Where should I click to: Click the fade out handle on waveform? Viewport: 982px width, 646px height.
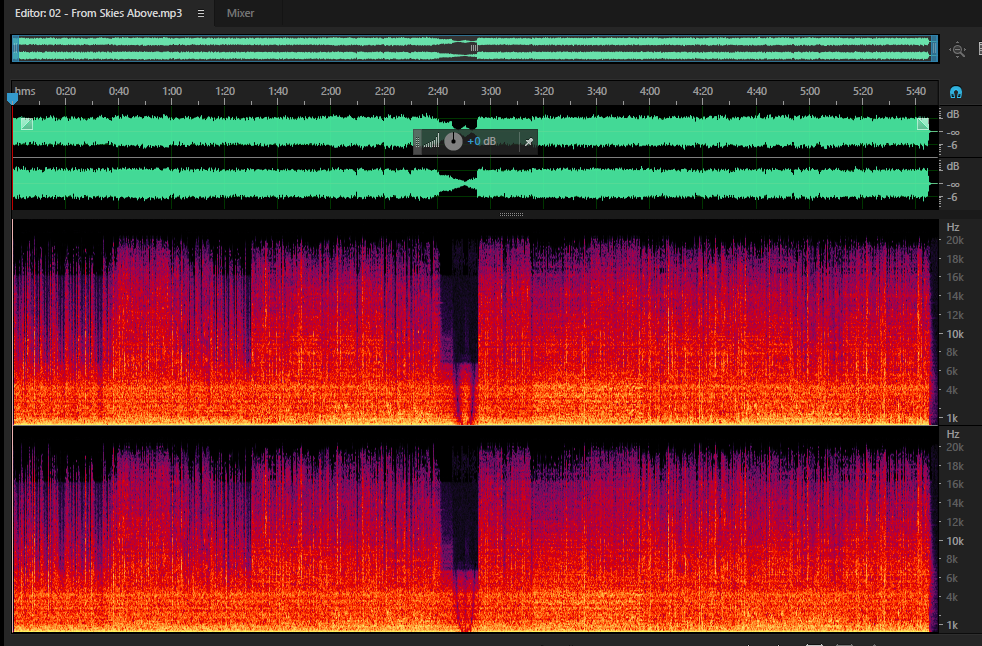923,123
